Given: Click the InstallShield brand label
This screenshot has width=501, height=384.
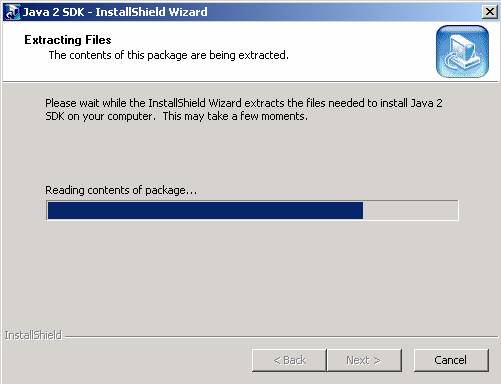Looking at the screenshot, I should tap(33, 335).
